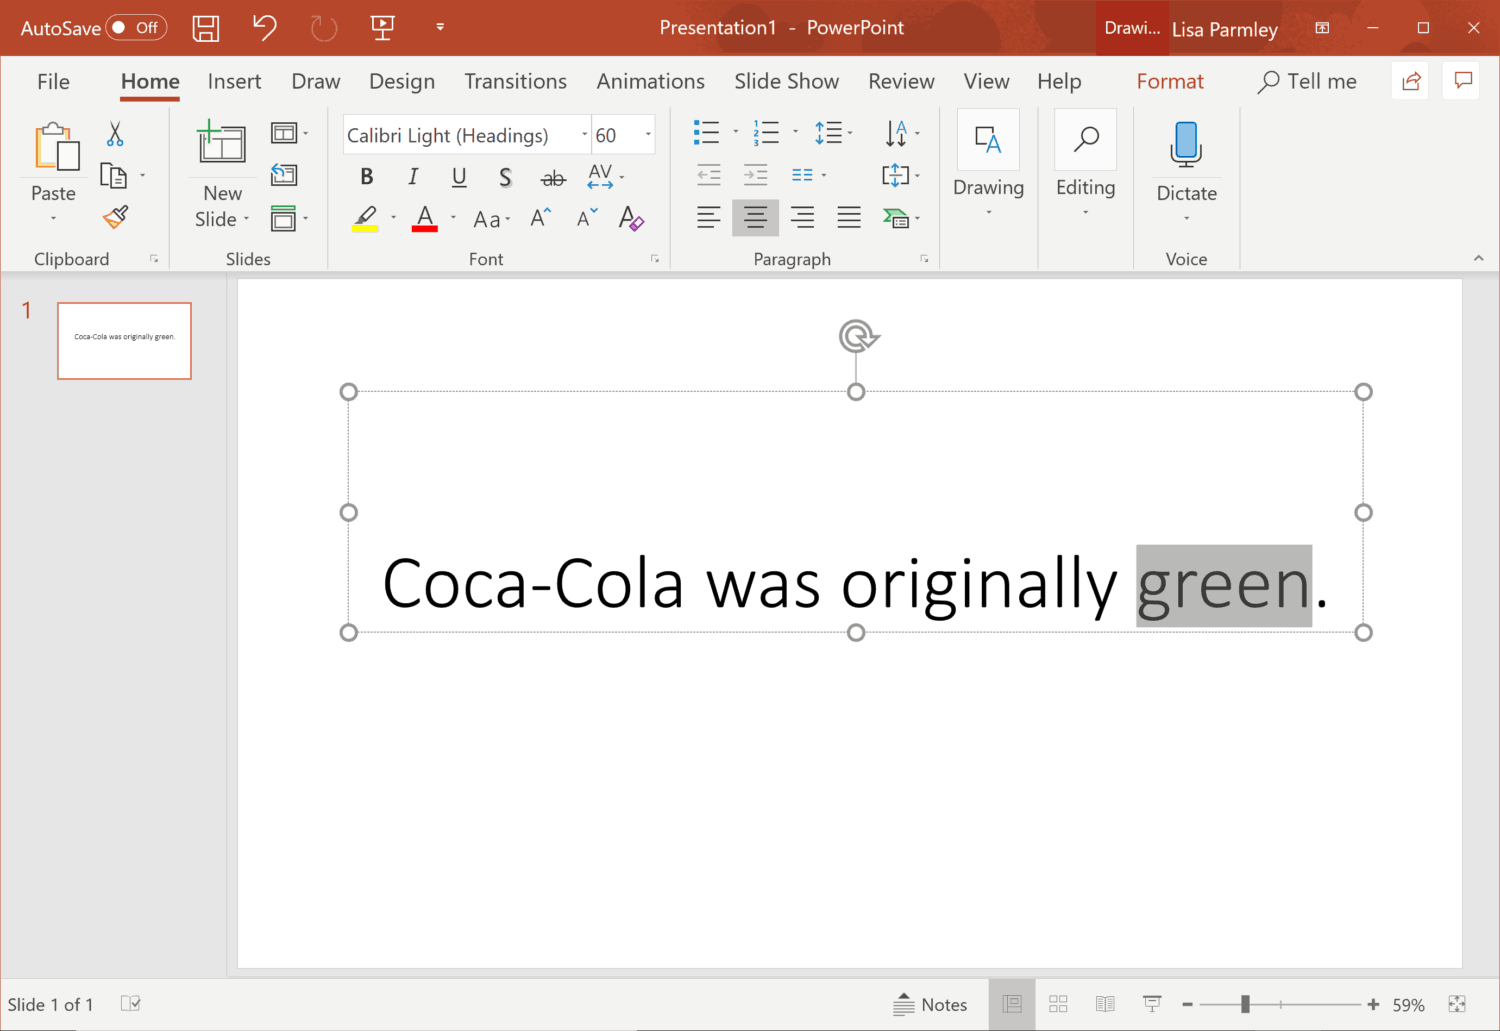Launch Slide Show from status bar

tap(1152, 1004)
